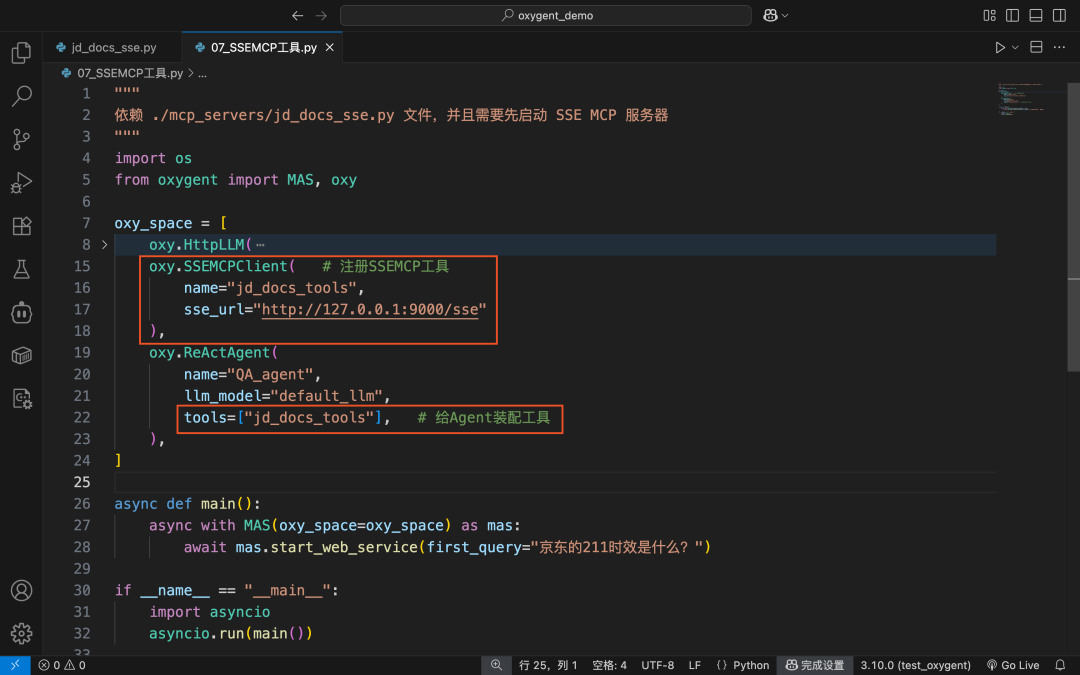Toggle the bottom panel layout button
This screenshot has width=1080, height=675.
(1036, 15)
